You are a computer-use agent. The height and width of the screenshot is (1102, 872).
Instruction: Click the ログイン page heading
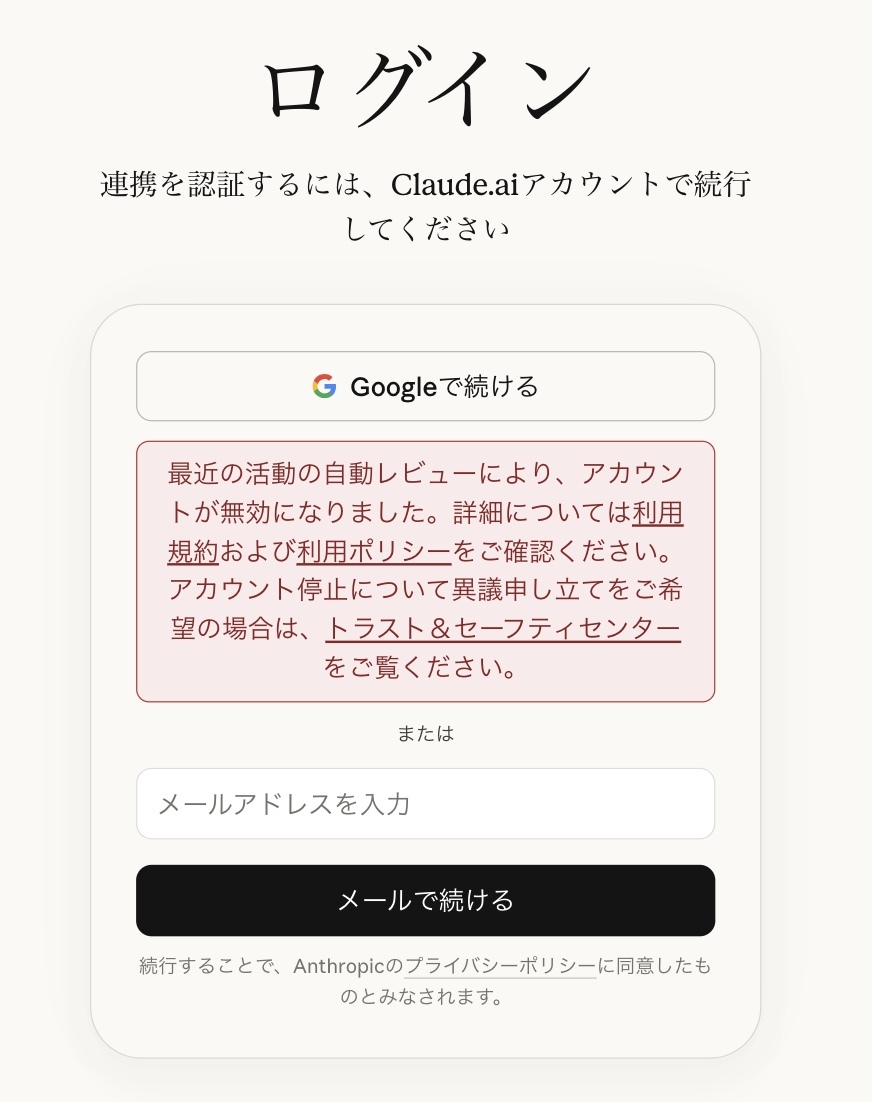click(426, 89)
